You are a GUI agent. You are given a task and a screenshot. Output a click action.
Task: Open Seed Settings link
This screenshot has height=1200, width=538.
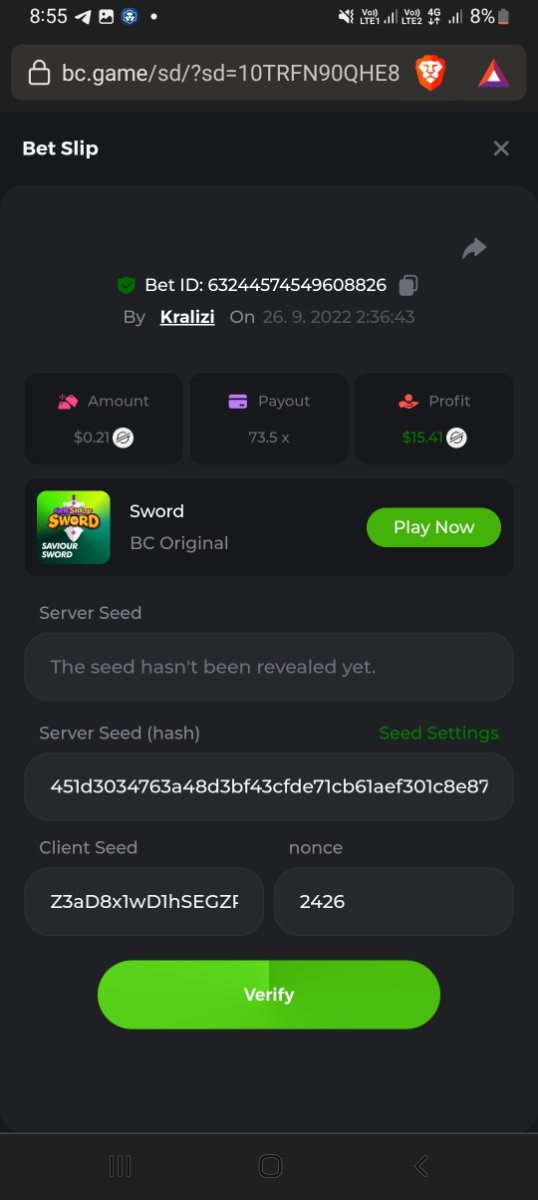coord(438,733)
